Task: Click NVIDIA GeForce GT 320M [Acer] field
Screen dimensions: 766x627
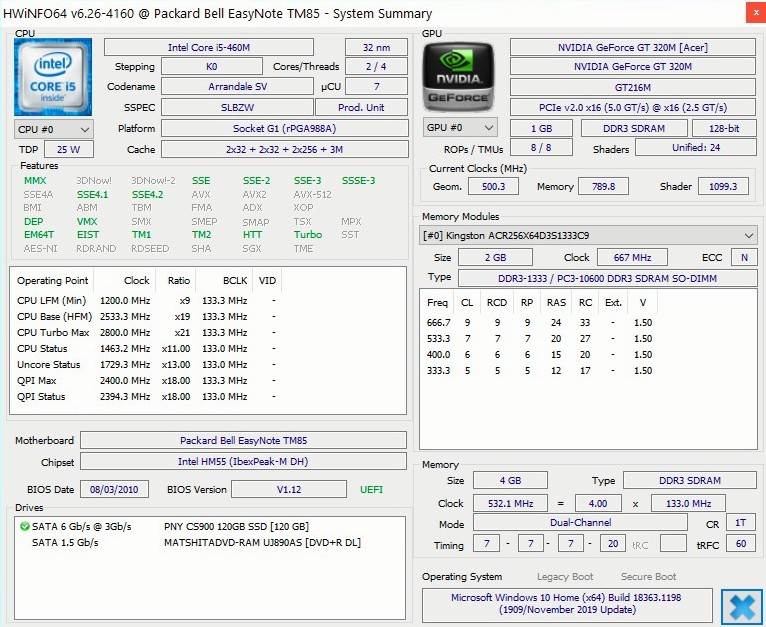Action: (633, 47)
